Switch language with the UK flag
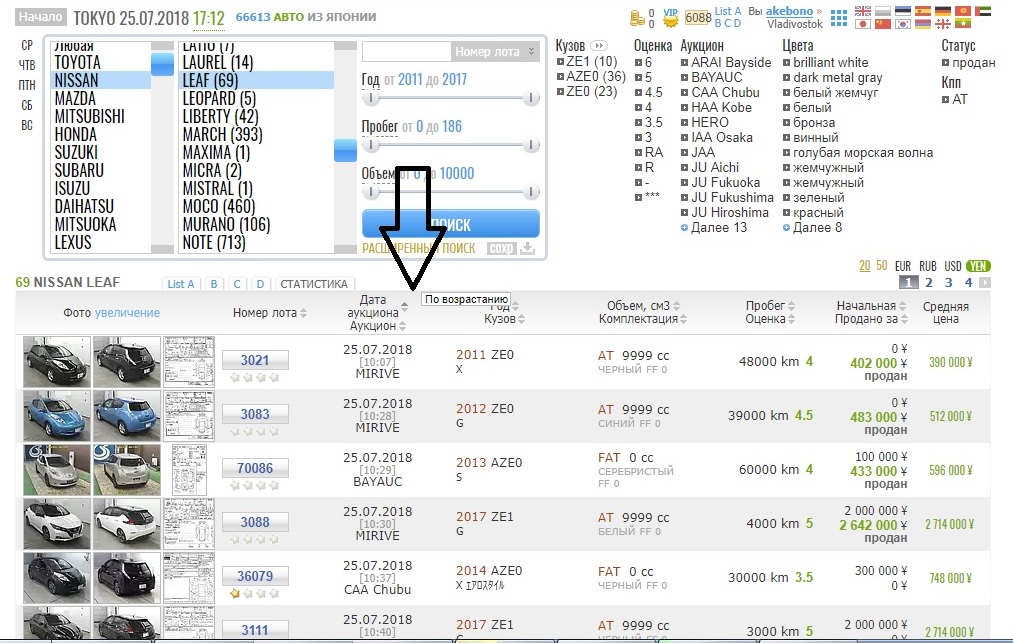The height and width of the screenshot is (643, 1013). (x=862, y=11)
